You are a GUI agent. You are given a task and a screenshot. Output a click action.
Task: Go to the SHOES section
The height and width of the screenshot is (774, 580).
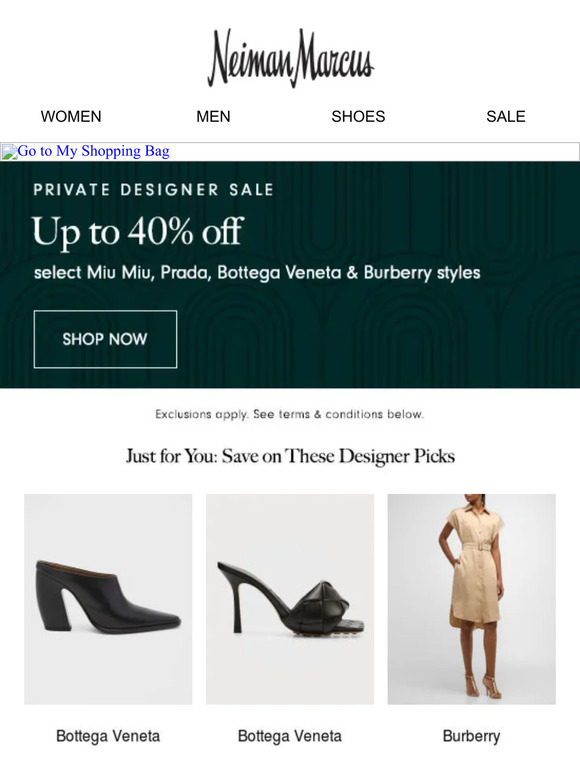(x=358, y=116)
